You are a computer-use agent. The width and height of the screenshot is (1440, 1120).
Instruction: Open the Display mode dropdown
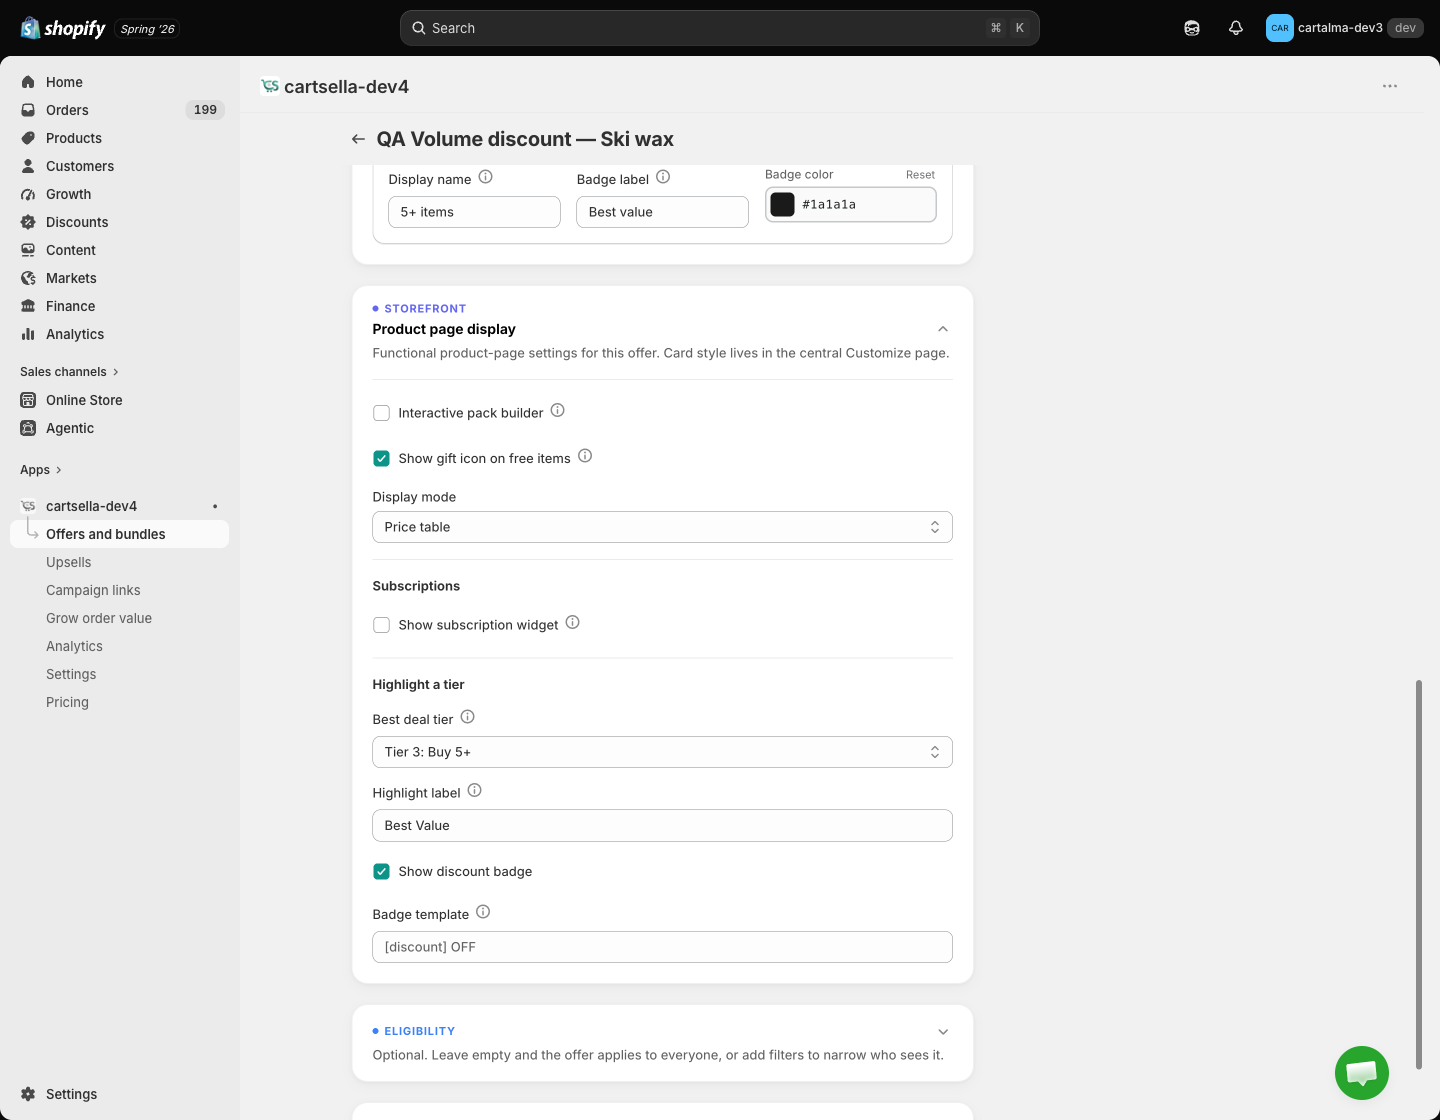tap(662, 527)
